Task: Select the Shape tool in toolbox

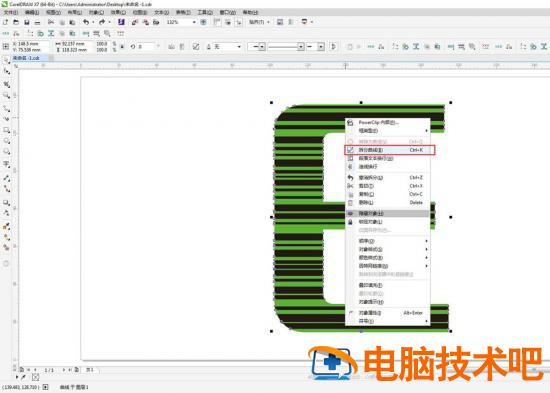Action: [x=6, y=72]
